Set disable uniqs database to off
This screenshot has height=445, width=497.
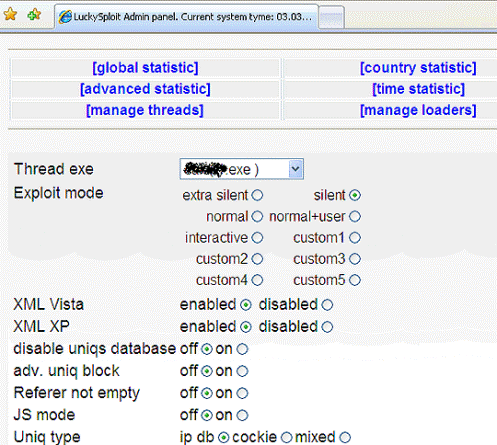[x=207, y=349]
